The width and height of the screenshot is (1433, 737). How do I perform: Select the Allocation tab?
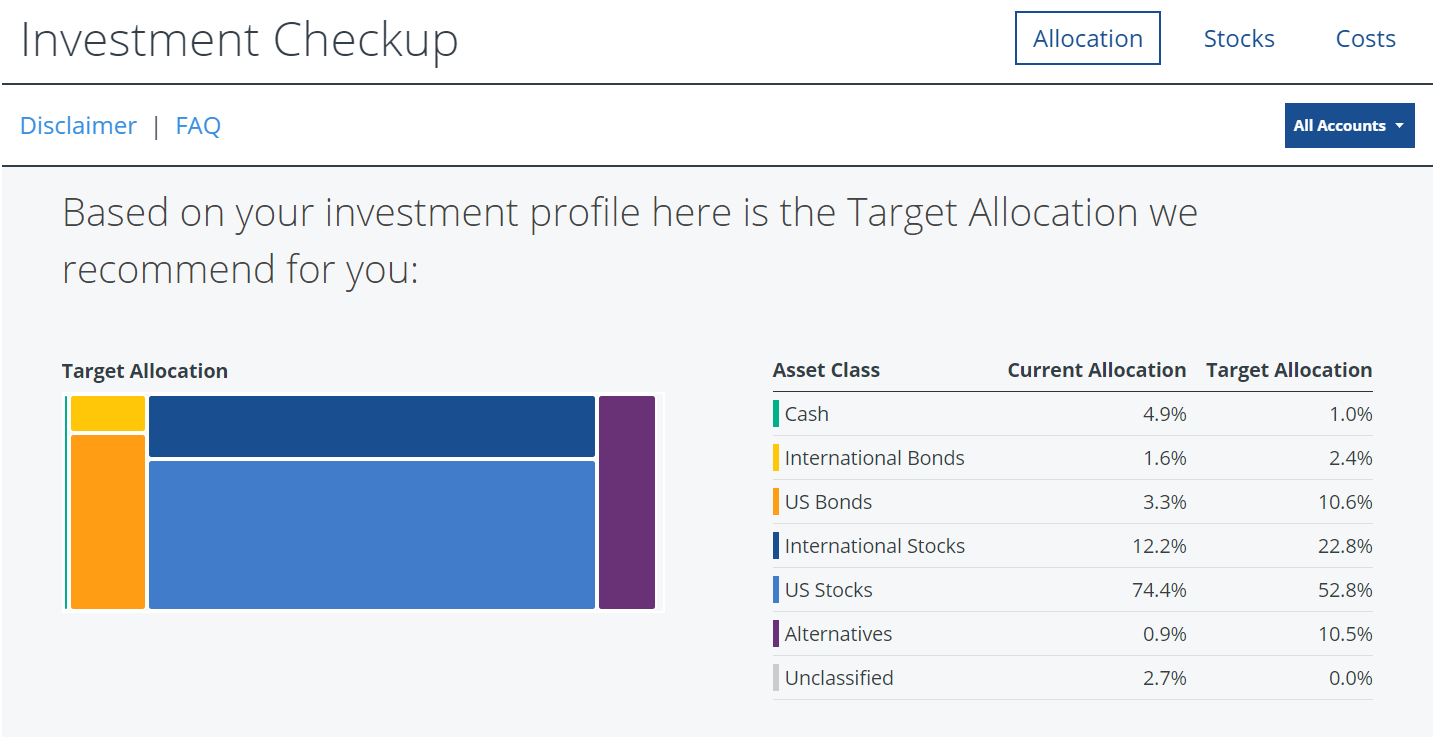(x=1088, y=38)
